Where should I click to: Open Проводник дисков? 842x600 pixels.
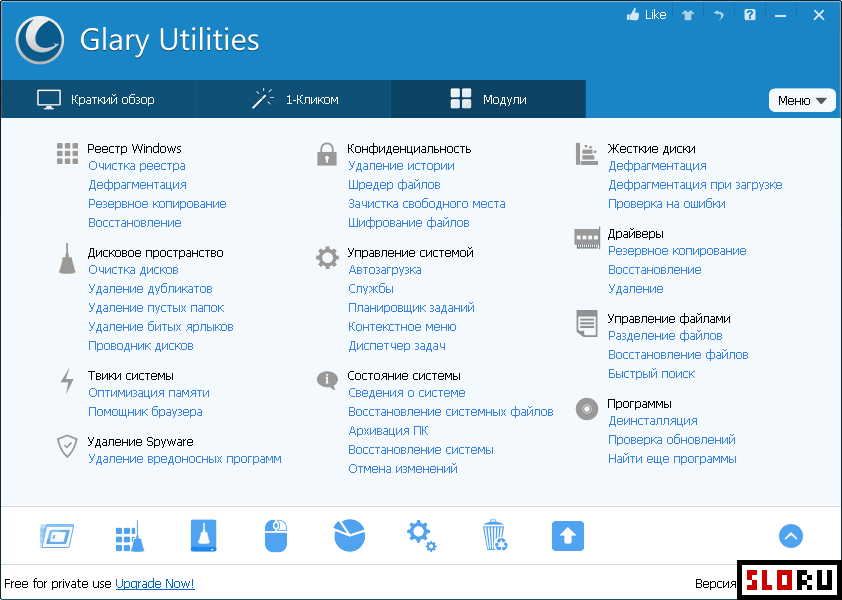141,346
